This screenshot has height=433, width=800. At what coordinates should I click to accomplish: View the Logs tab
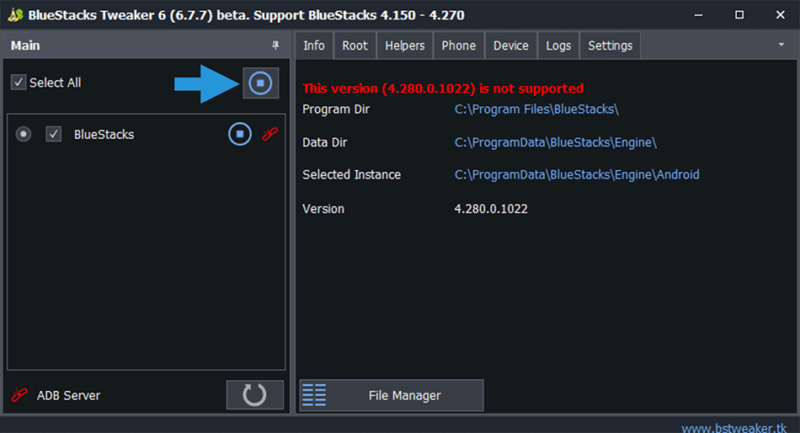558,45
